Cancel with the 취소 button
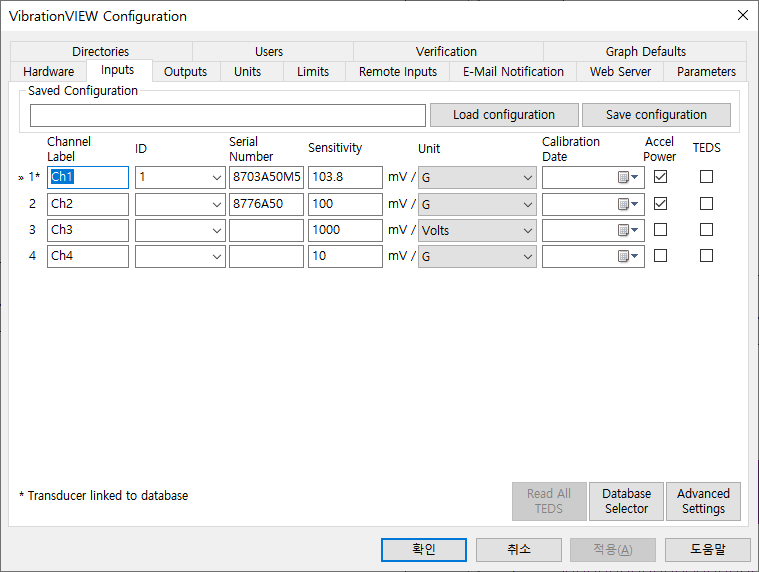Viewport: 759px width, 572px height. coord(518,550)
